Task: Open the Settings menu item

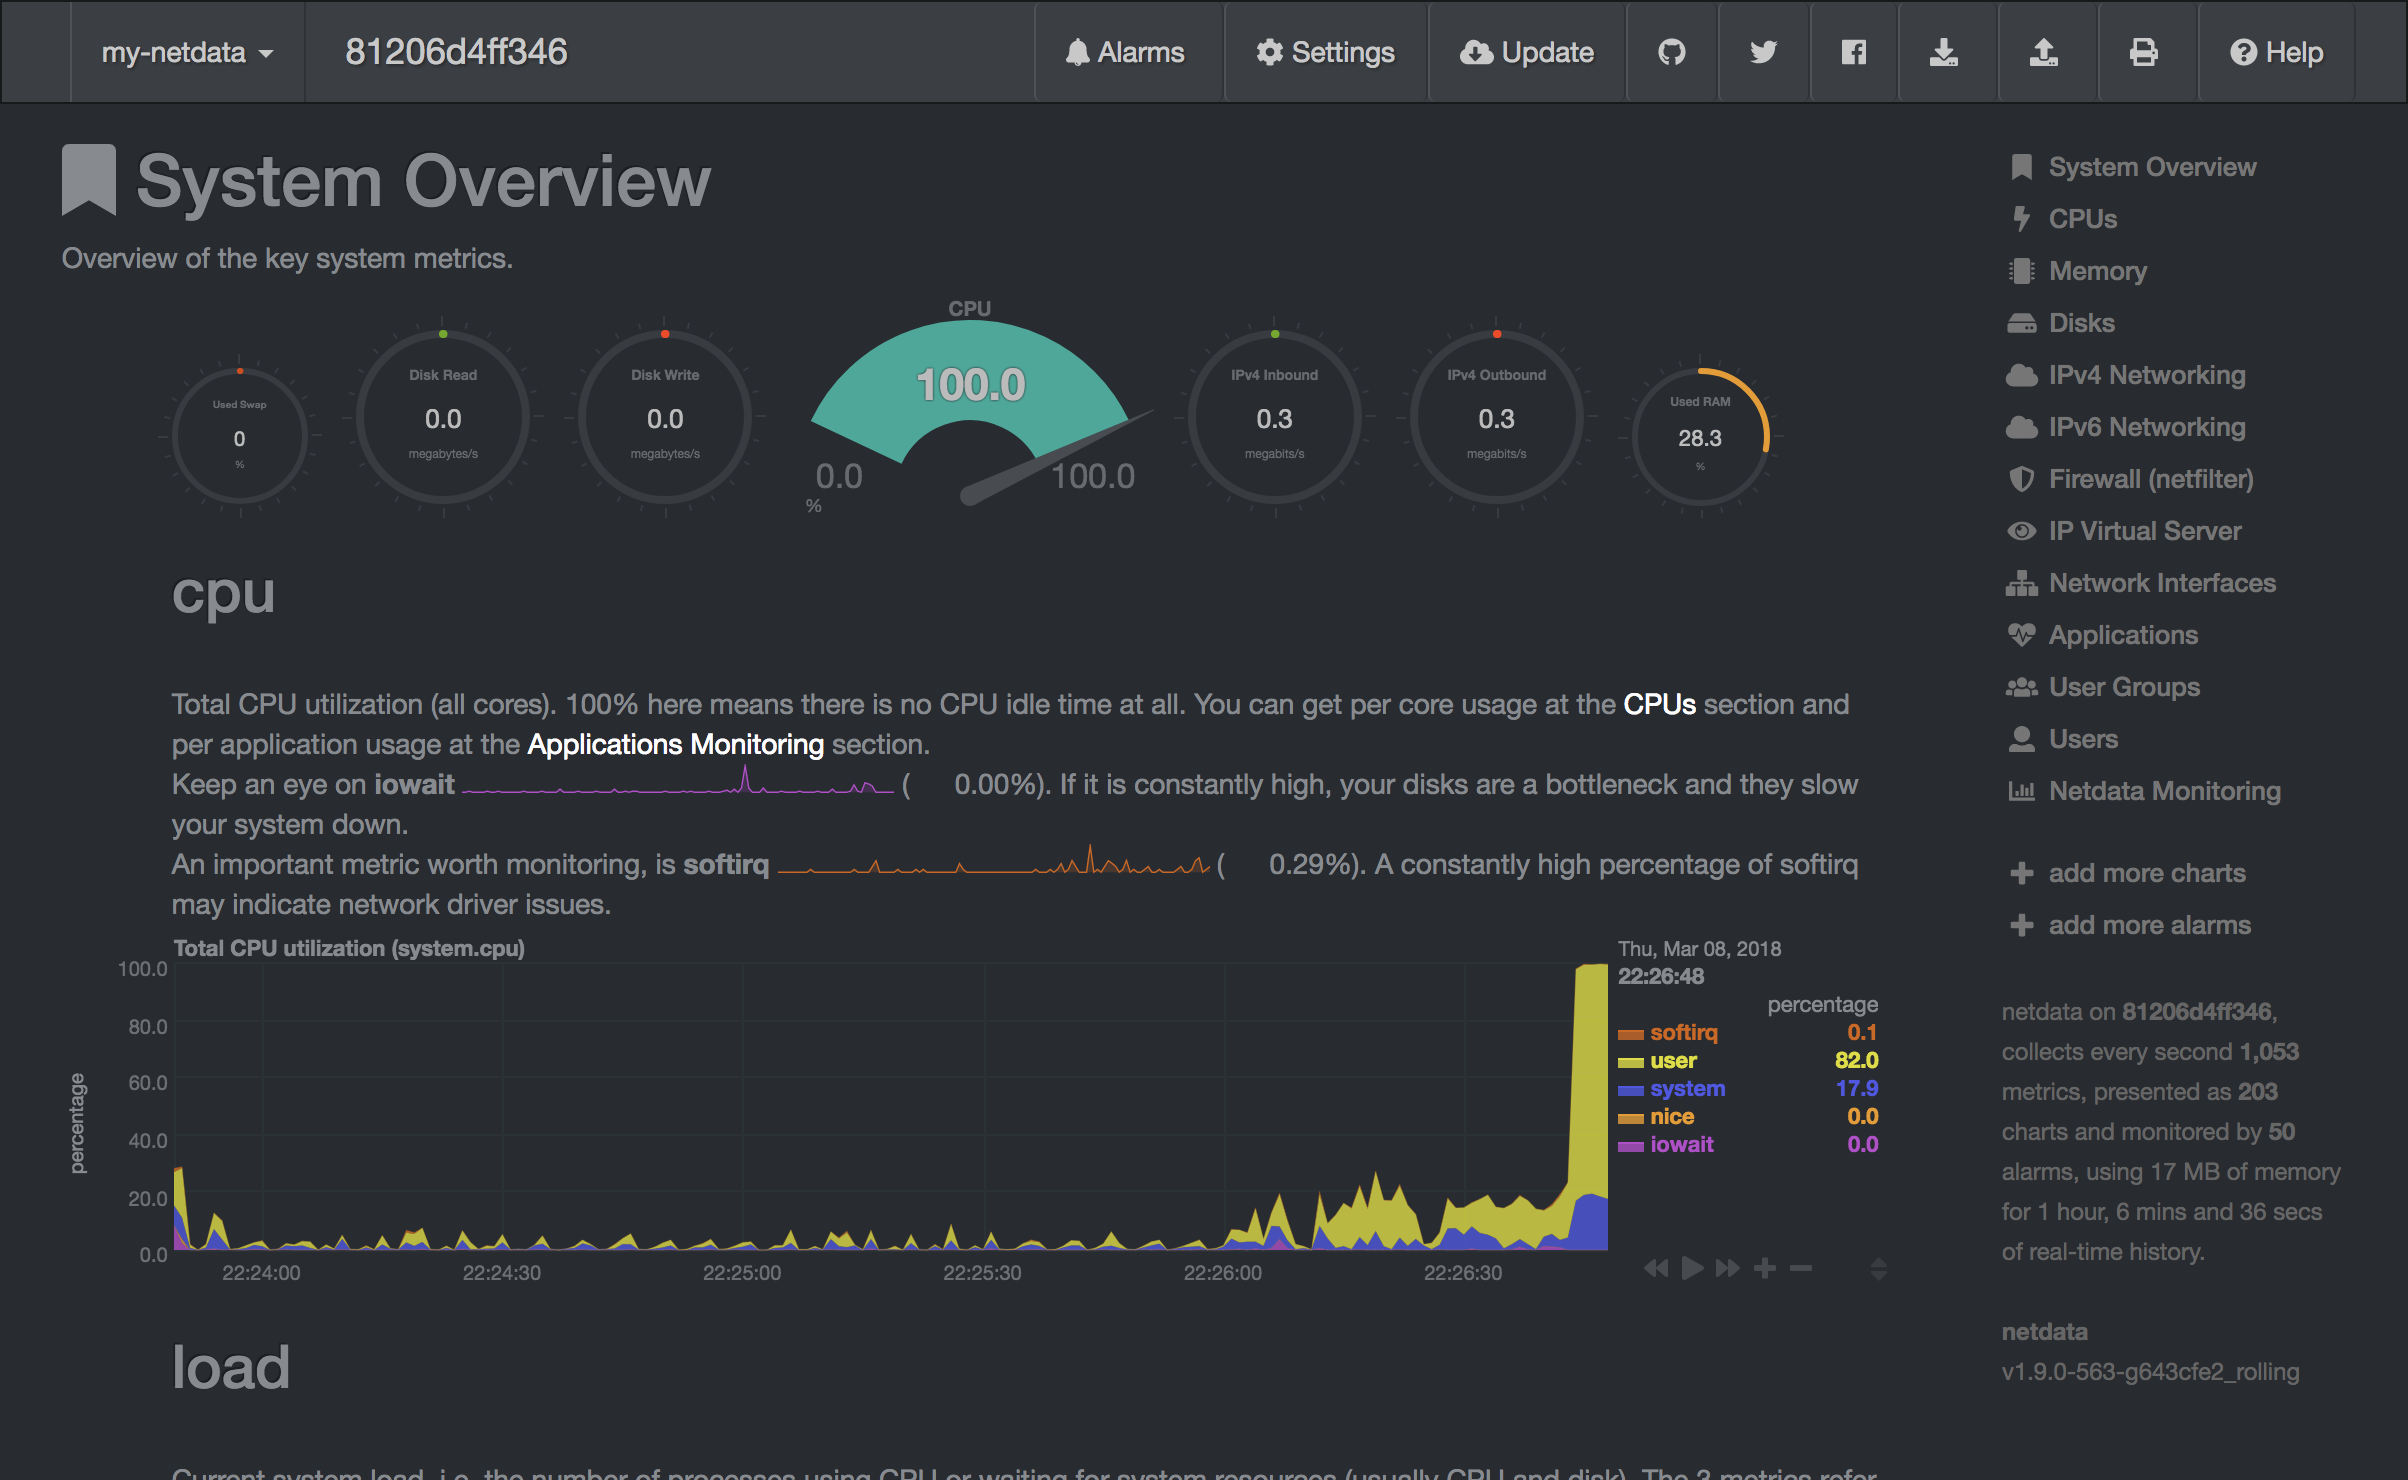Action: coord(1325,52)
